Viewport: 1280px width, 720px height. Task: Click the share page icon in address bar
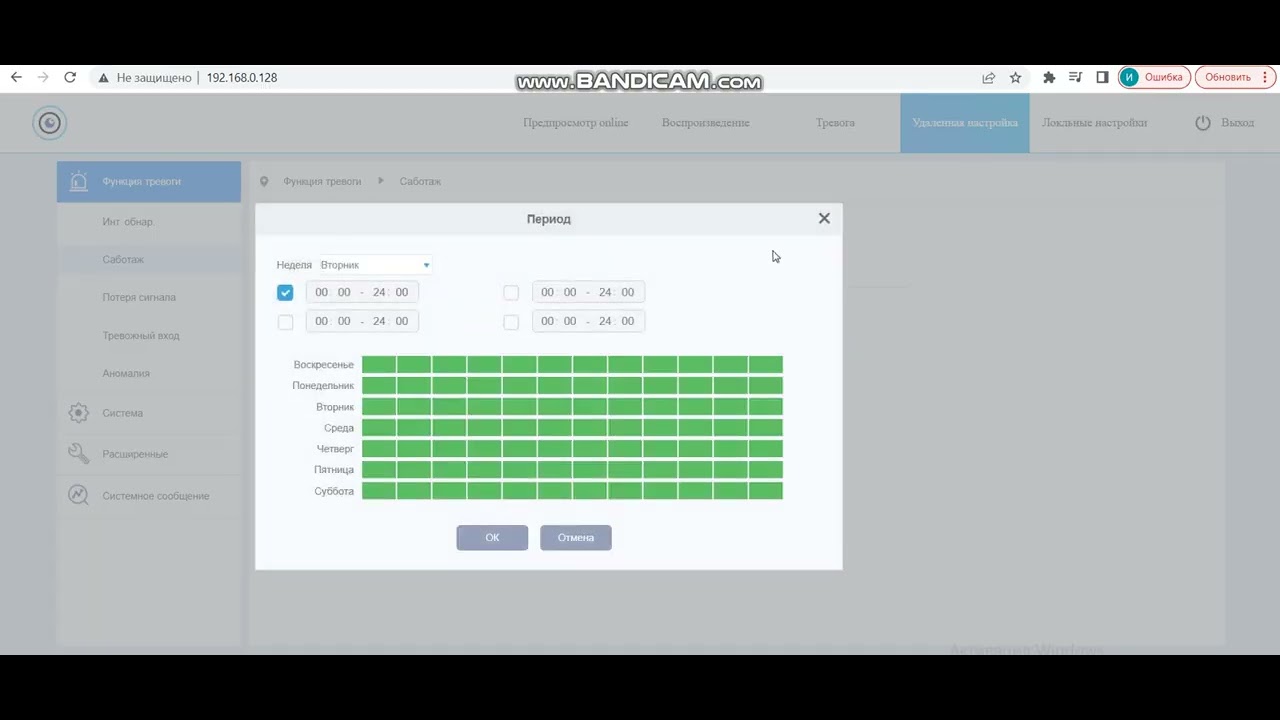tap(989, 77)
